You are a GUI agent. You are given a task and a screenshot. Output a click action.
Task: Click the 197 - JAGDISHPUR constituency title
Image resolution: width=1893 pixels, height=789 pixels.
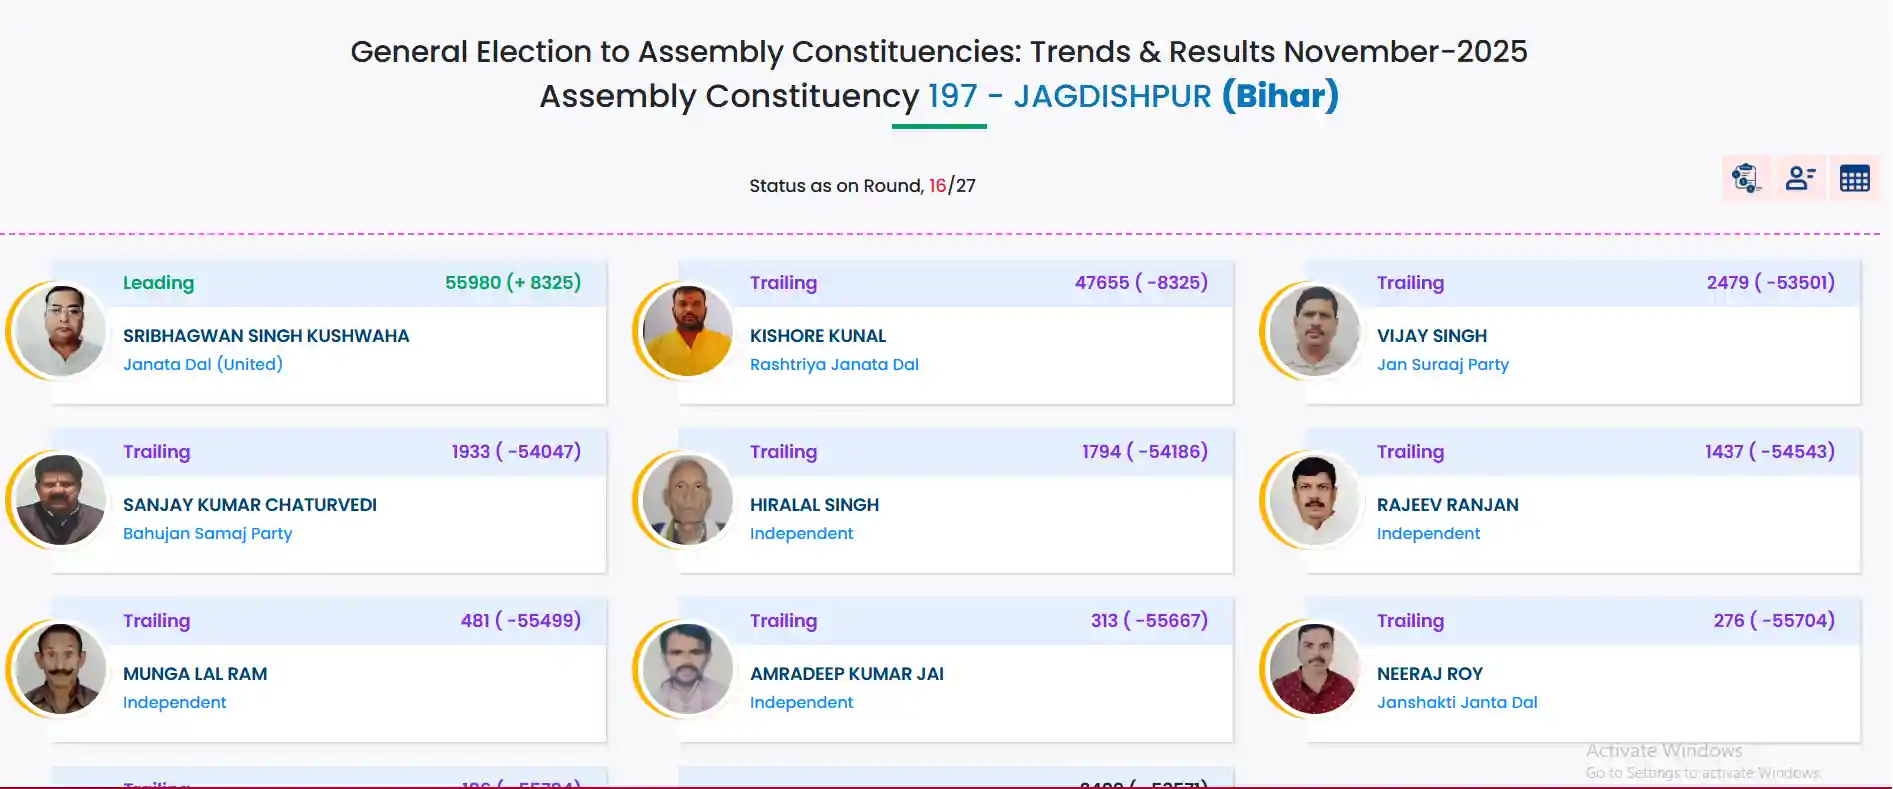[x=1069, y=96]
